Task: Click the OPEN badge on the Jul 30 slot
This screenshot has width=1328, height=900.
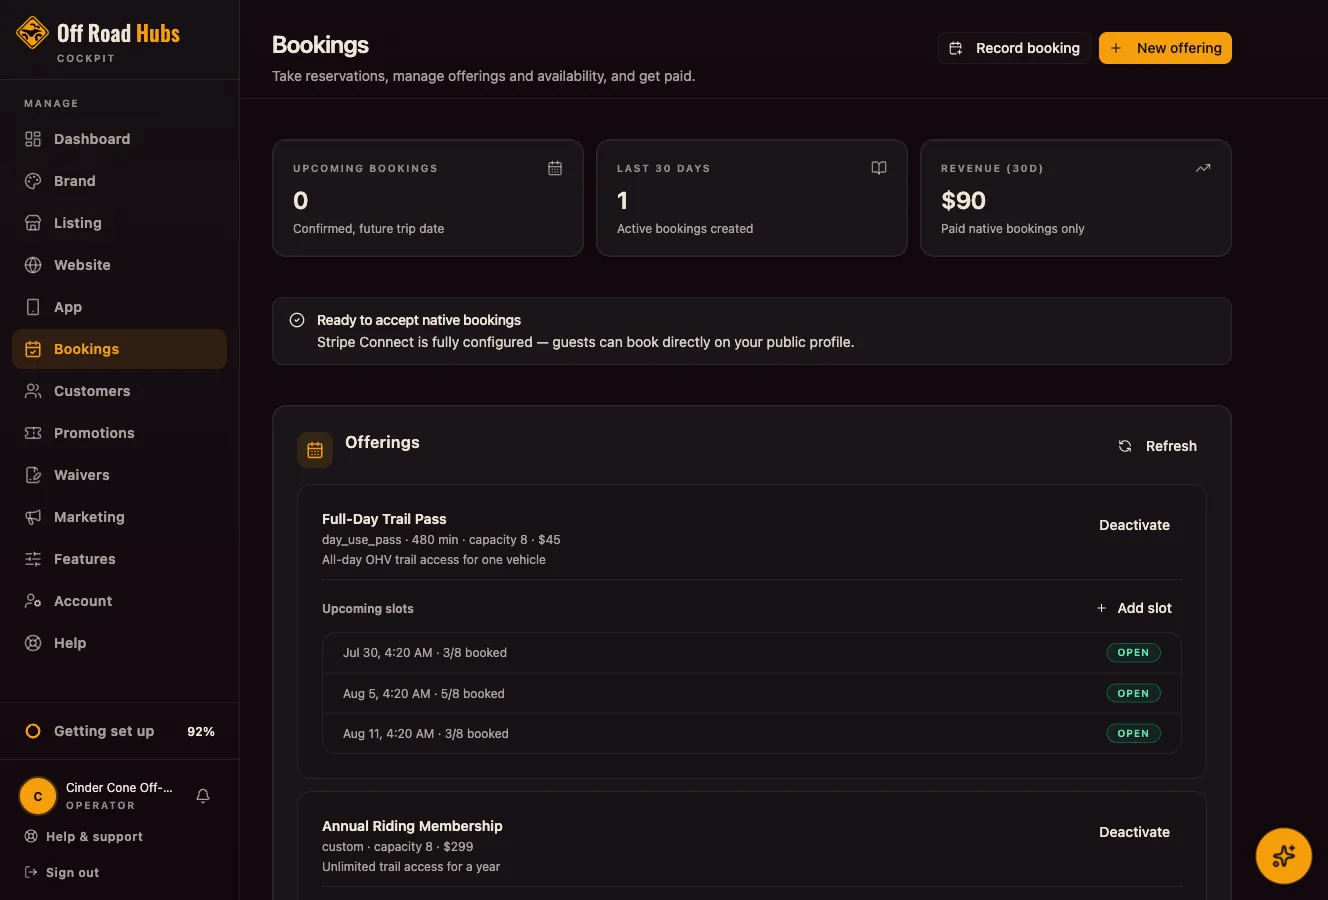Action: tap(1133, 653)
